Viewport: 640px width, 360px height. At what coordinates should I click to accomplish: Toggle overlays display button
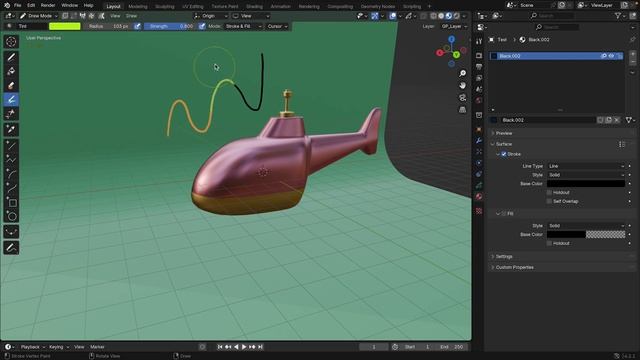tap(393, 16)
